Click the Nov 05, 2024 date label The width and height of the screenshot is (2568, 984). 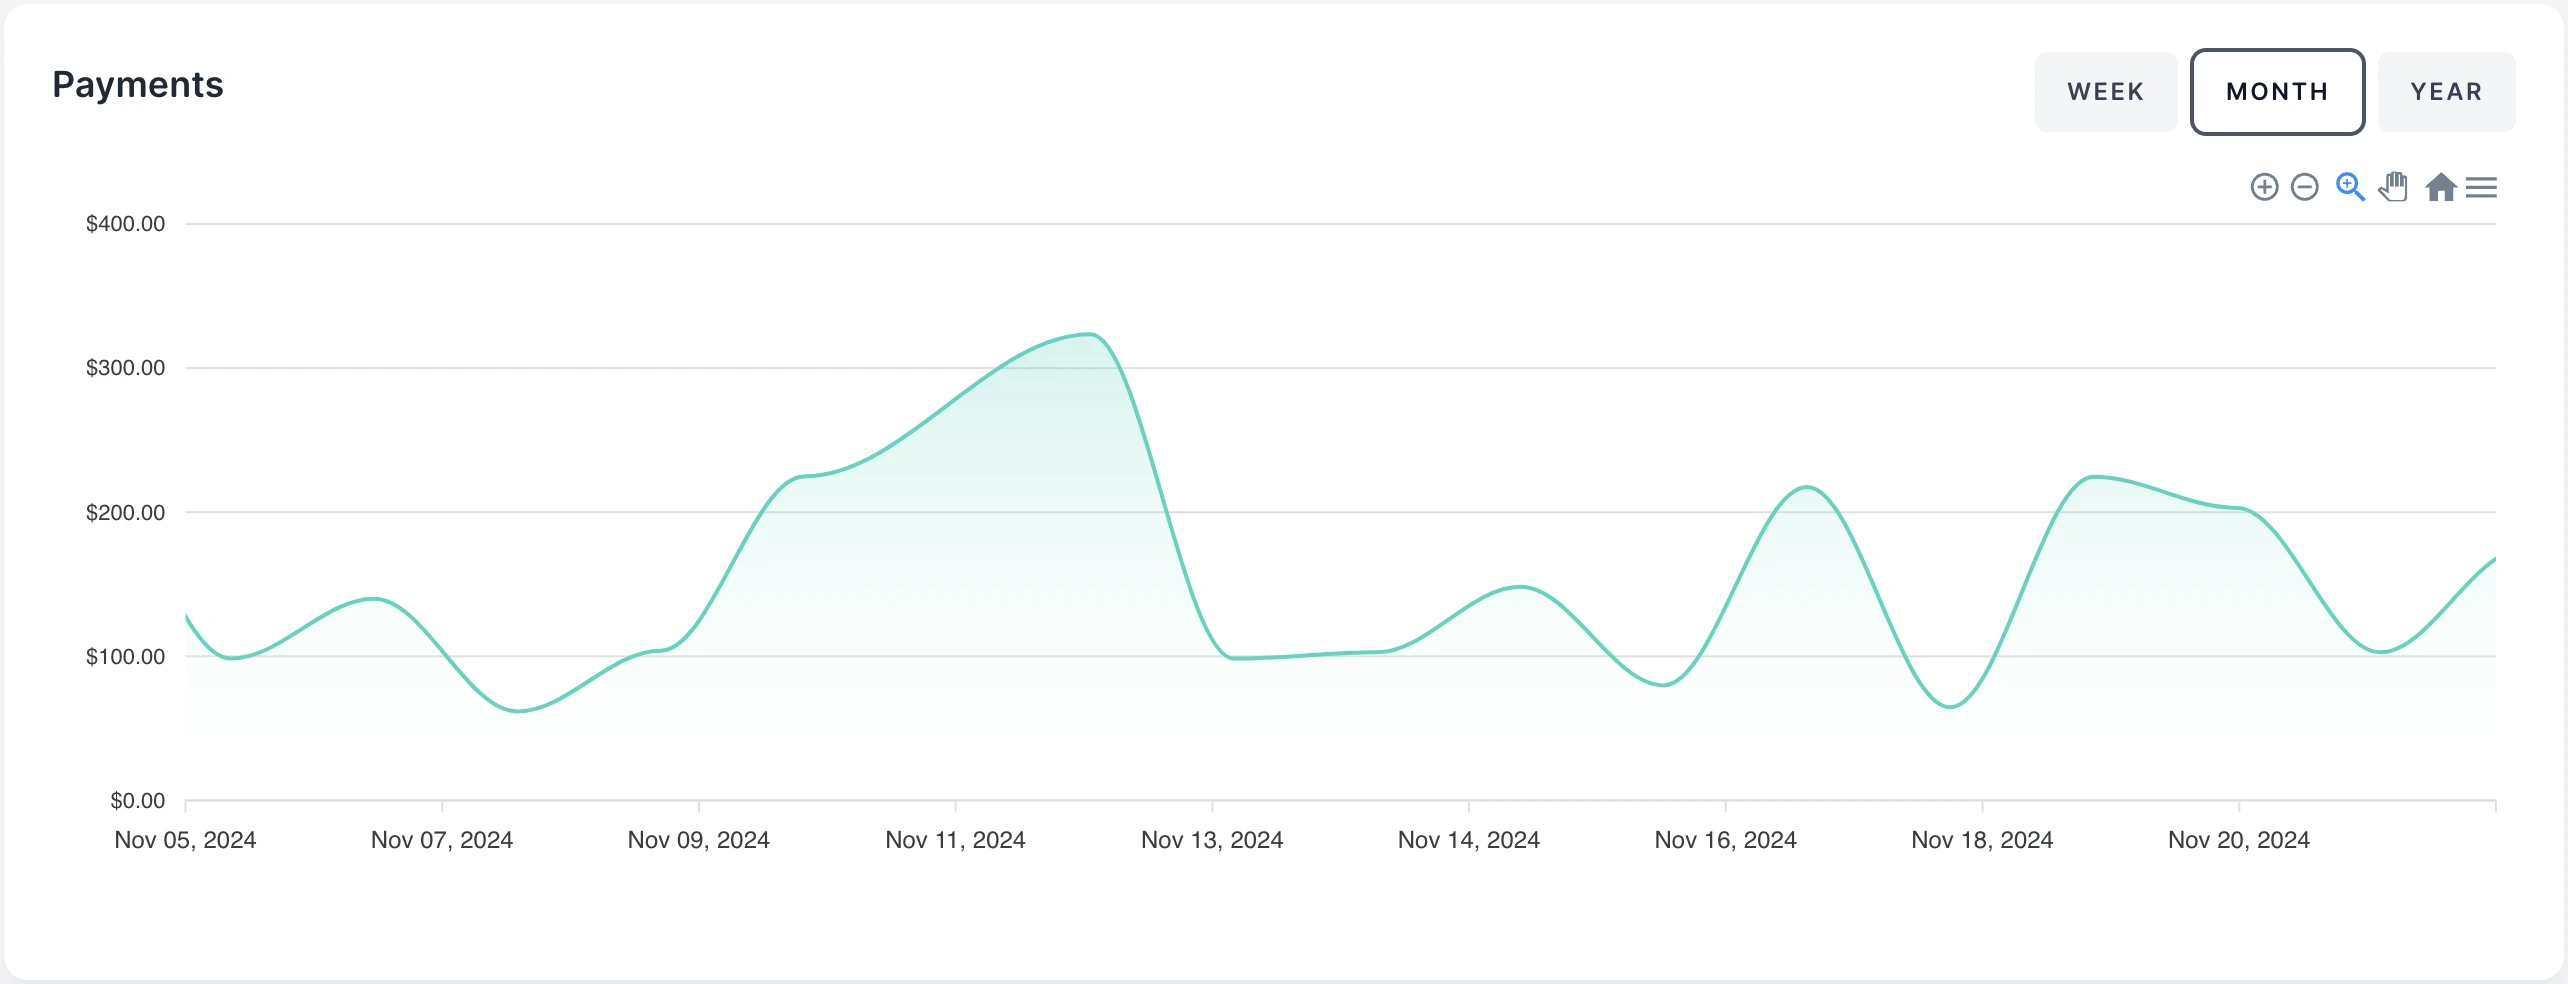coord(185,840)
